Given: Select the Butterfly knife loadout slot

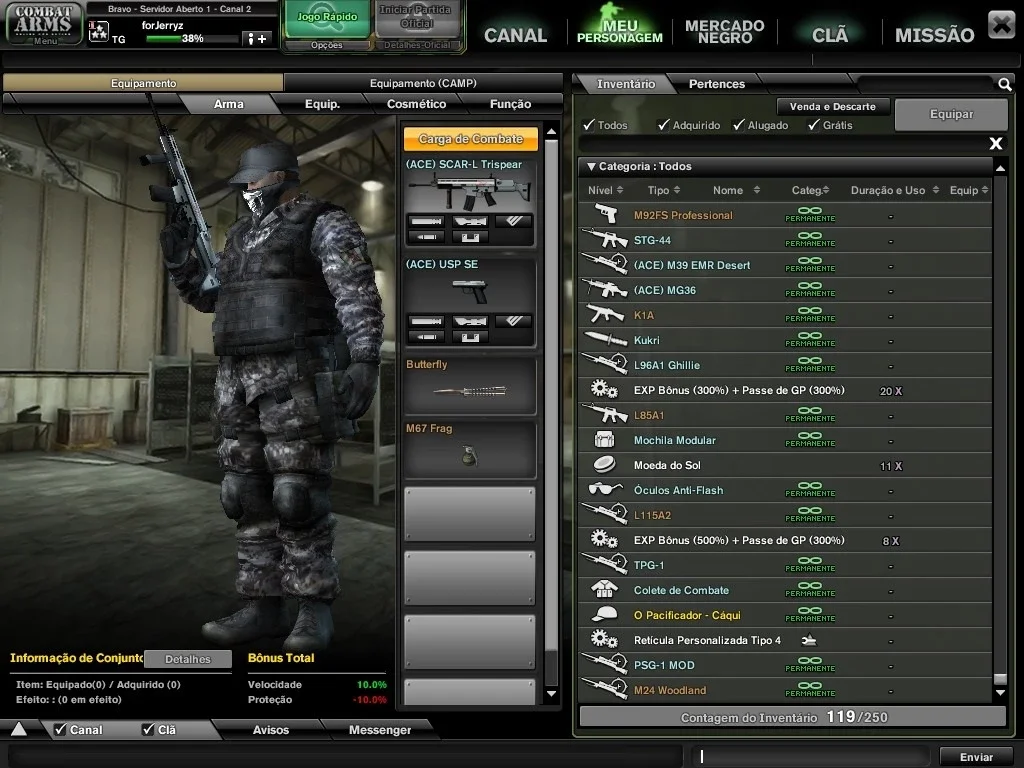Looking at the screenshot, I should (x=470, y=385).
